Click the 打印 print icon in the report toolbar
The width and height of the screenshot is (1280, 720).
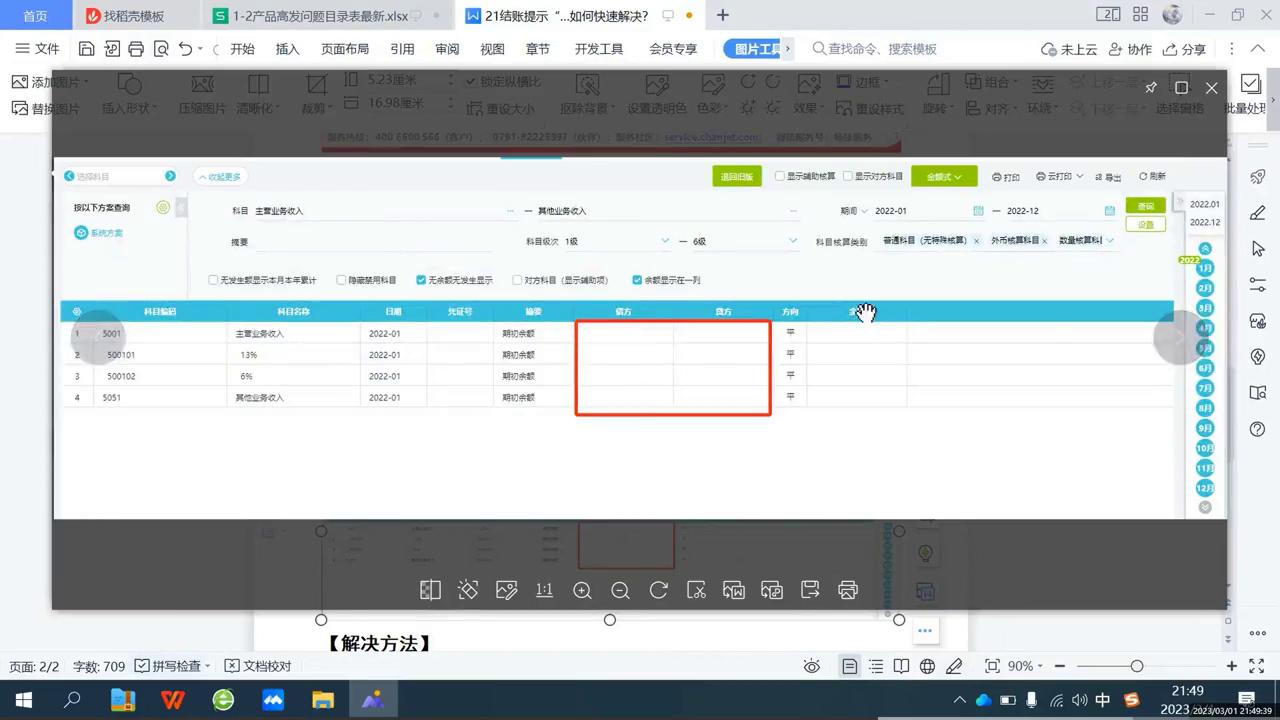coord(1006,176)
